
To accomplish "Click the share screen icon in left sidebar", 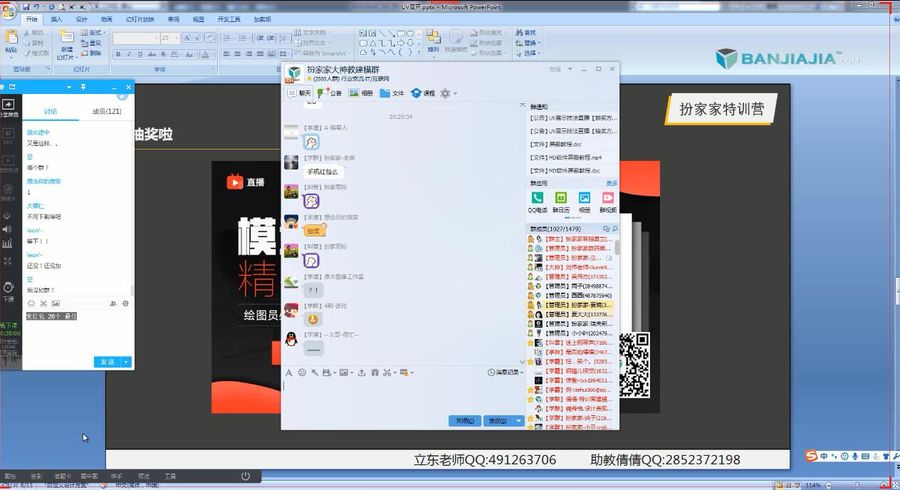I will pyautogui.click(x=8, y=105).
